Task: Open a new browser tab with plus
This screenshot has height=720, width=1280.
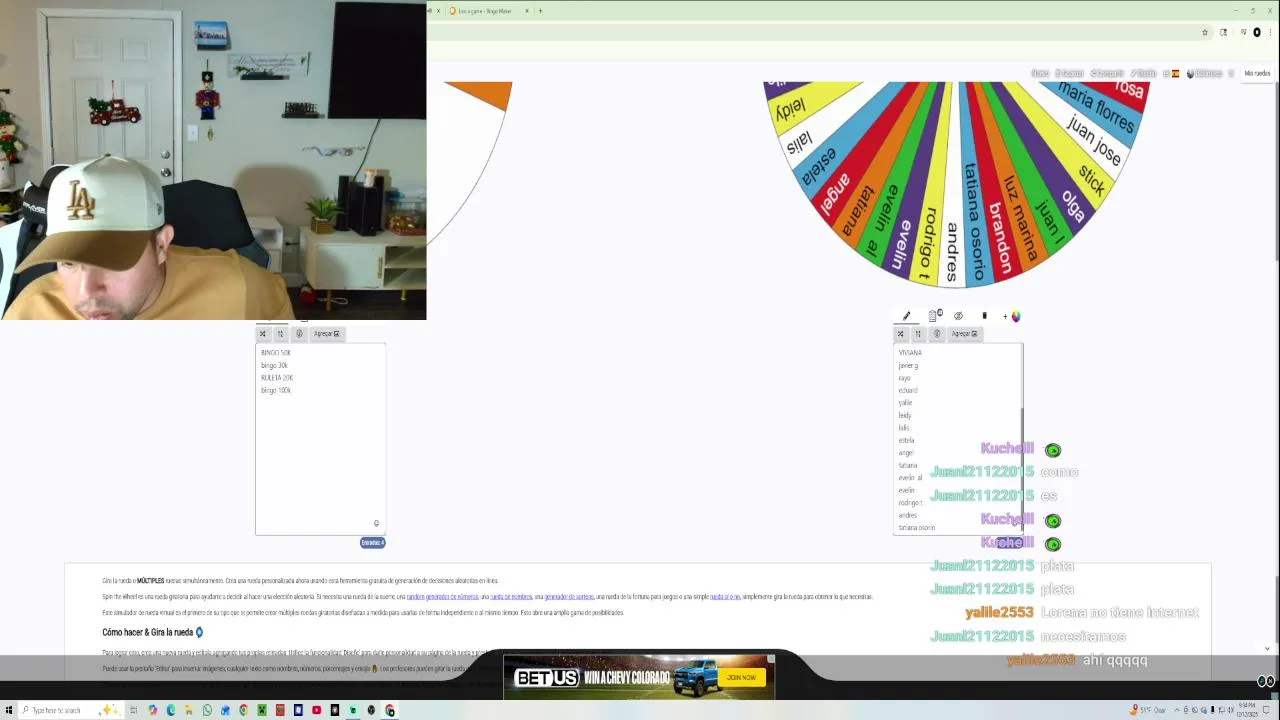Action: coord(540,11)
